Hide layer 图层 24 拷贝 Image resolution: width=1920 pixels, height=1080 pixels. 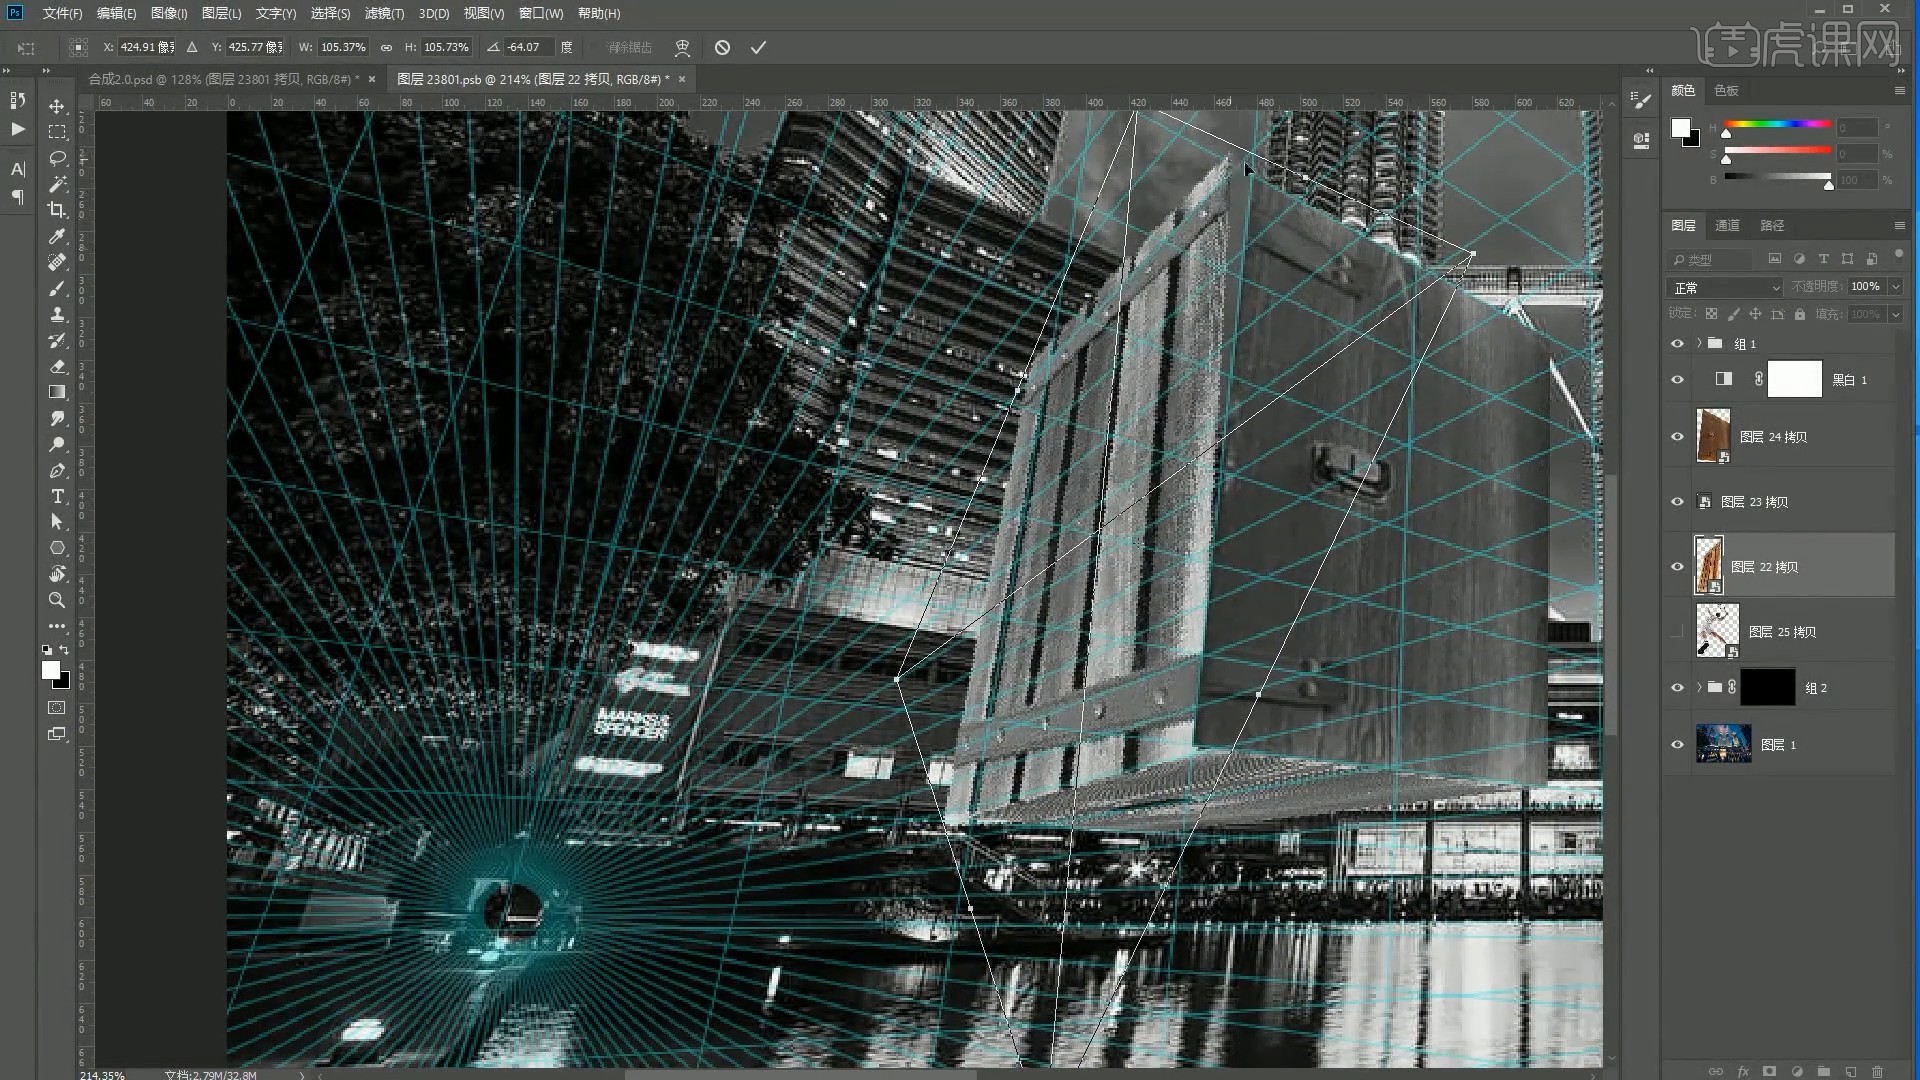(1677, 436)
